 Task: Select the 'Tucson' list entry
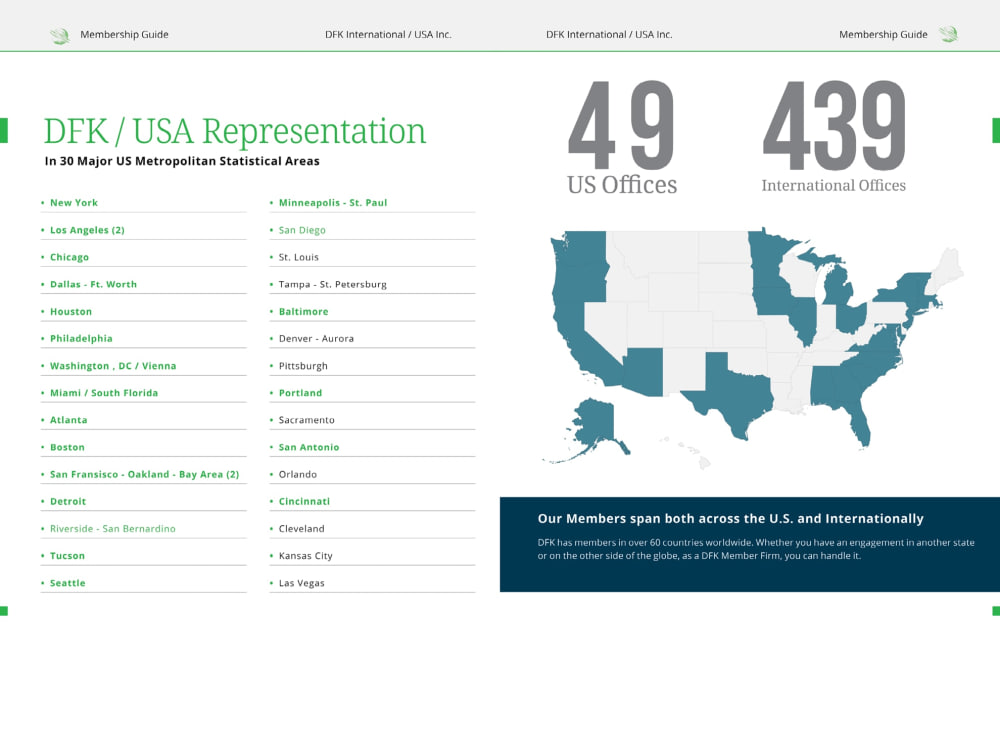(x=67, y=556)
